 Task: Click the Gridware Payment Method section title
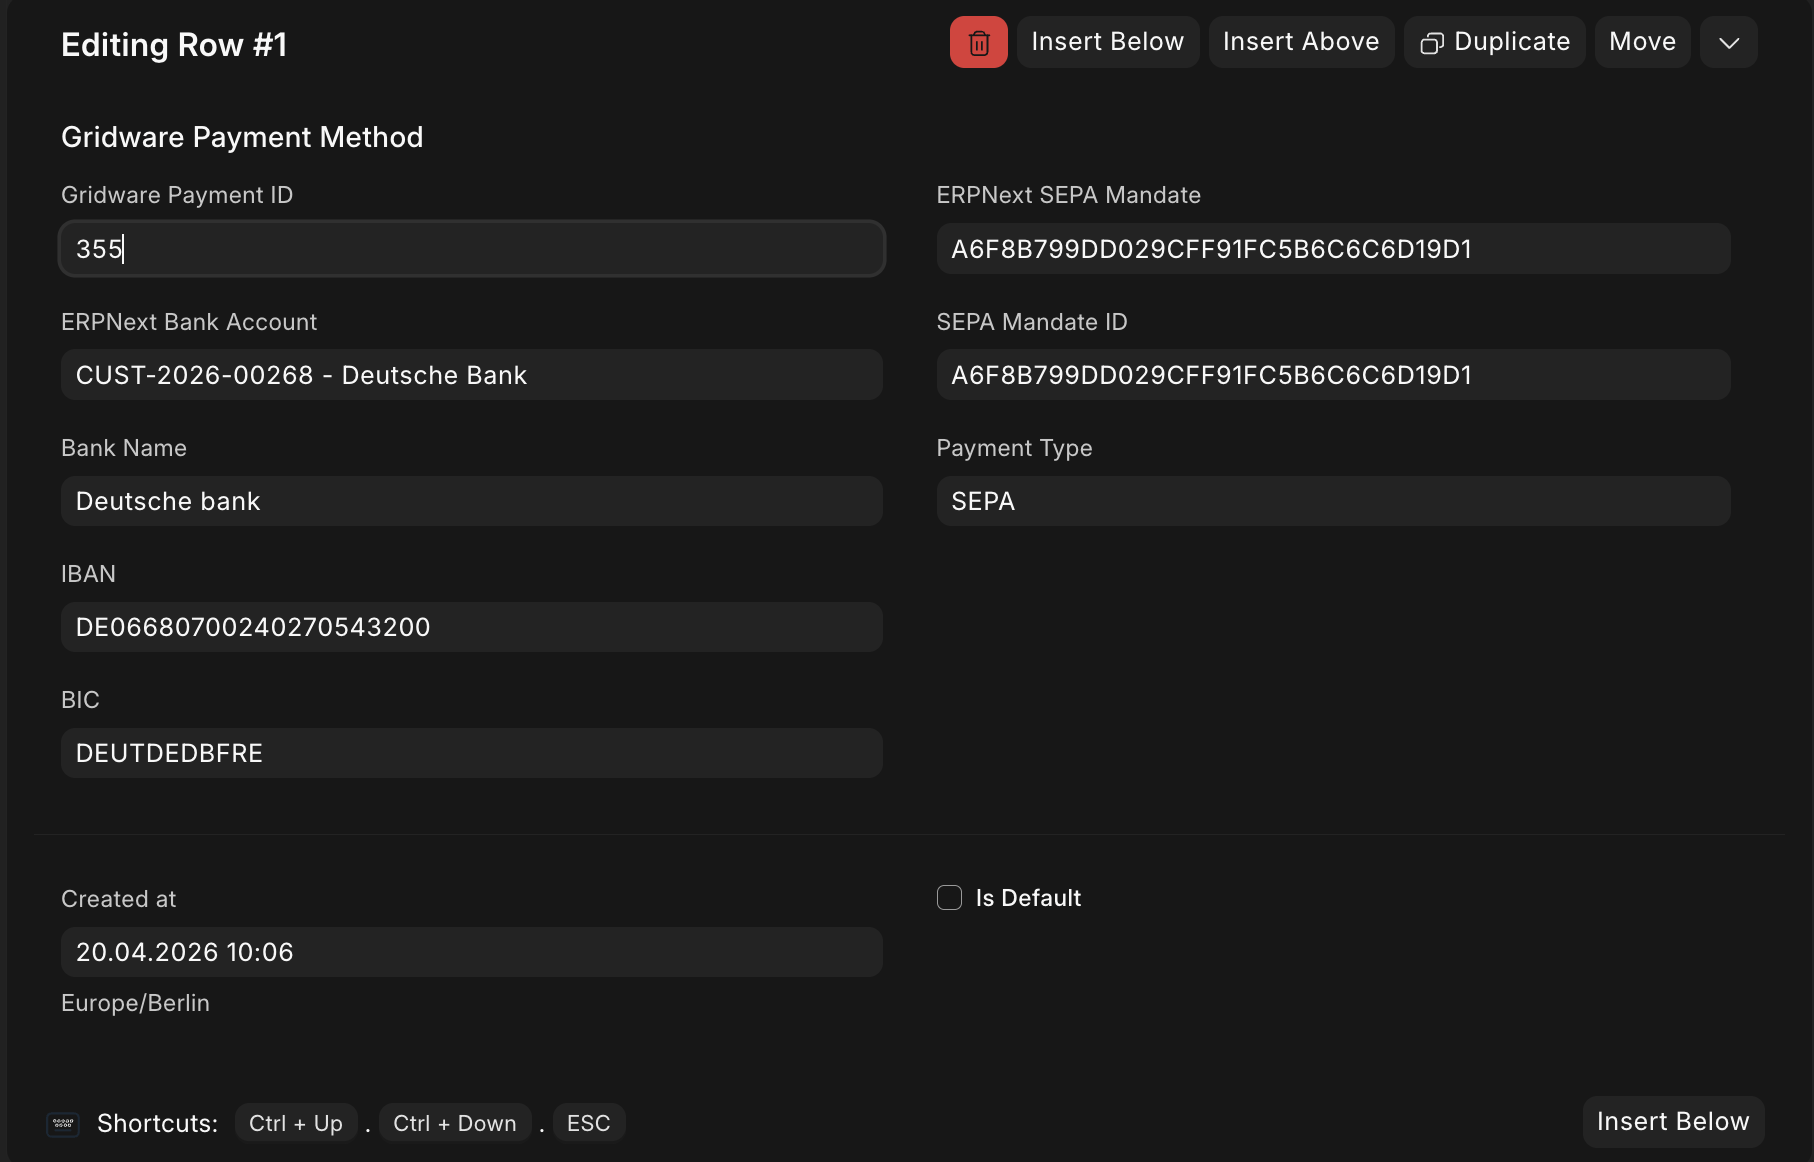click(x=242, y=137)
